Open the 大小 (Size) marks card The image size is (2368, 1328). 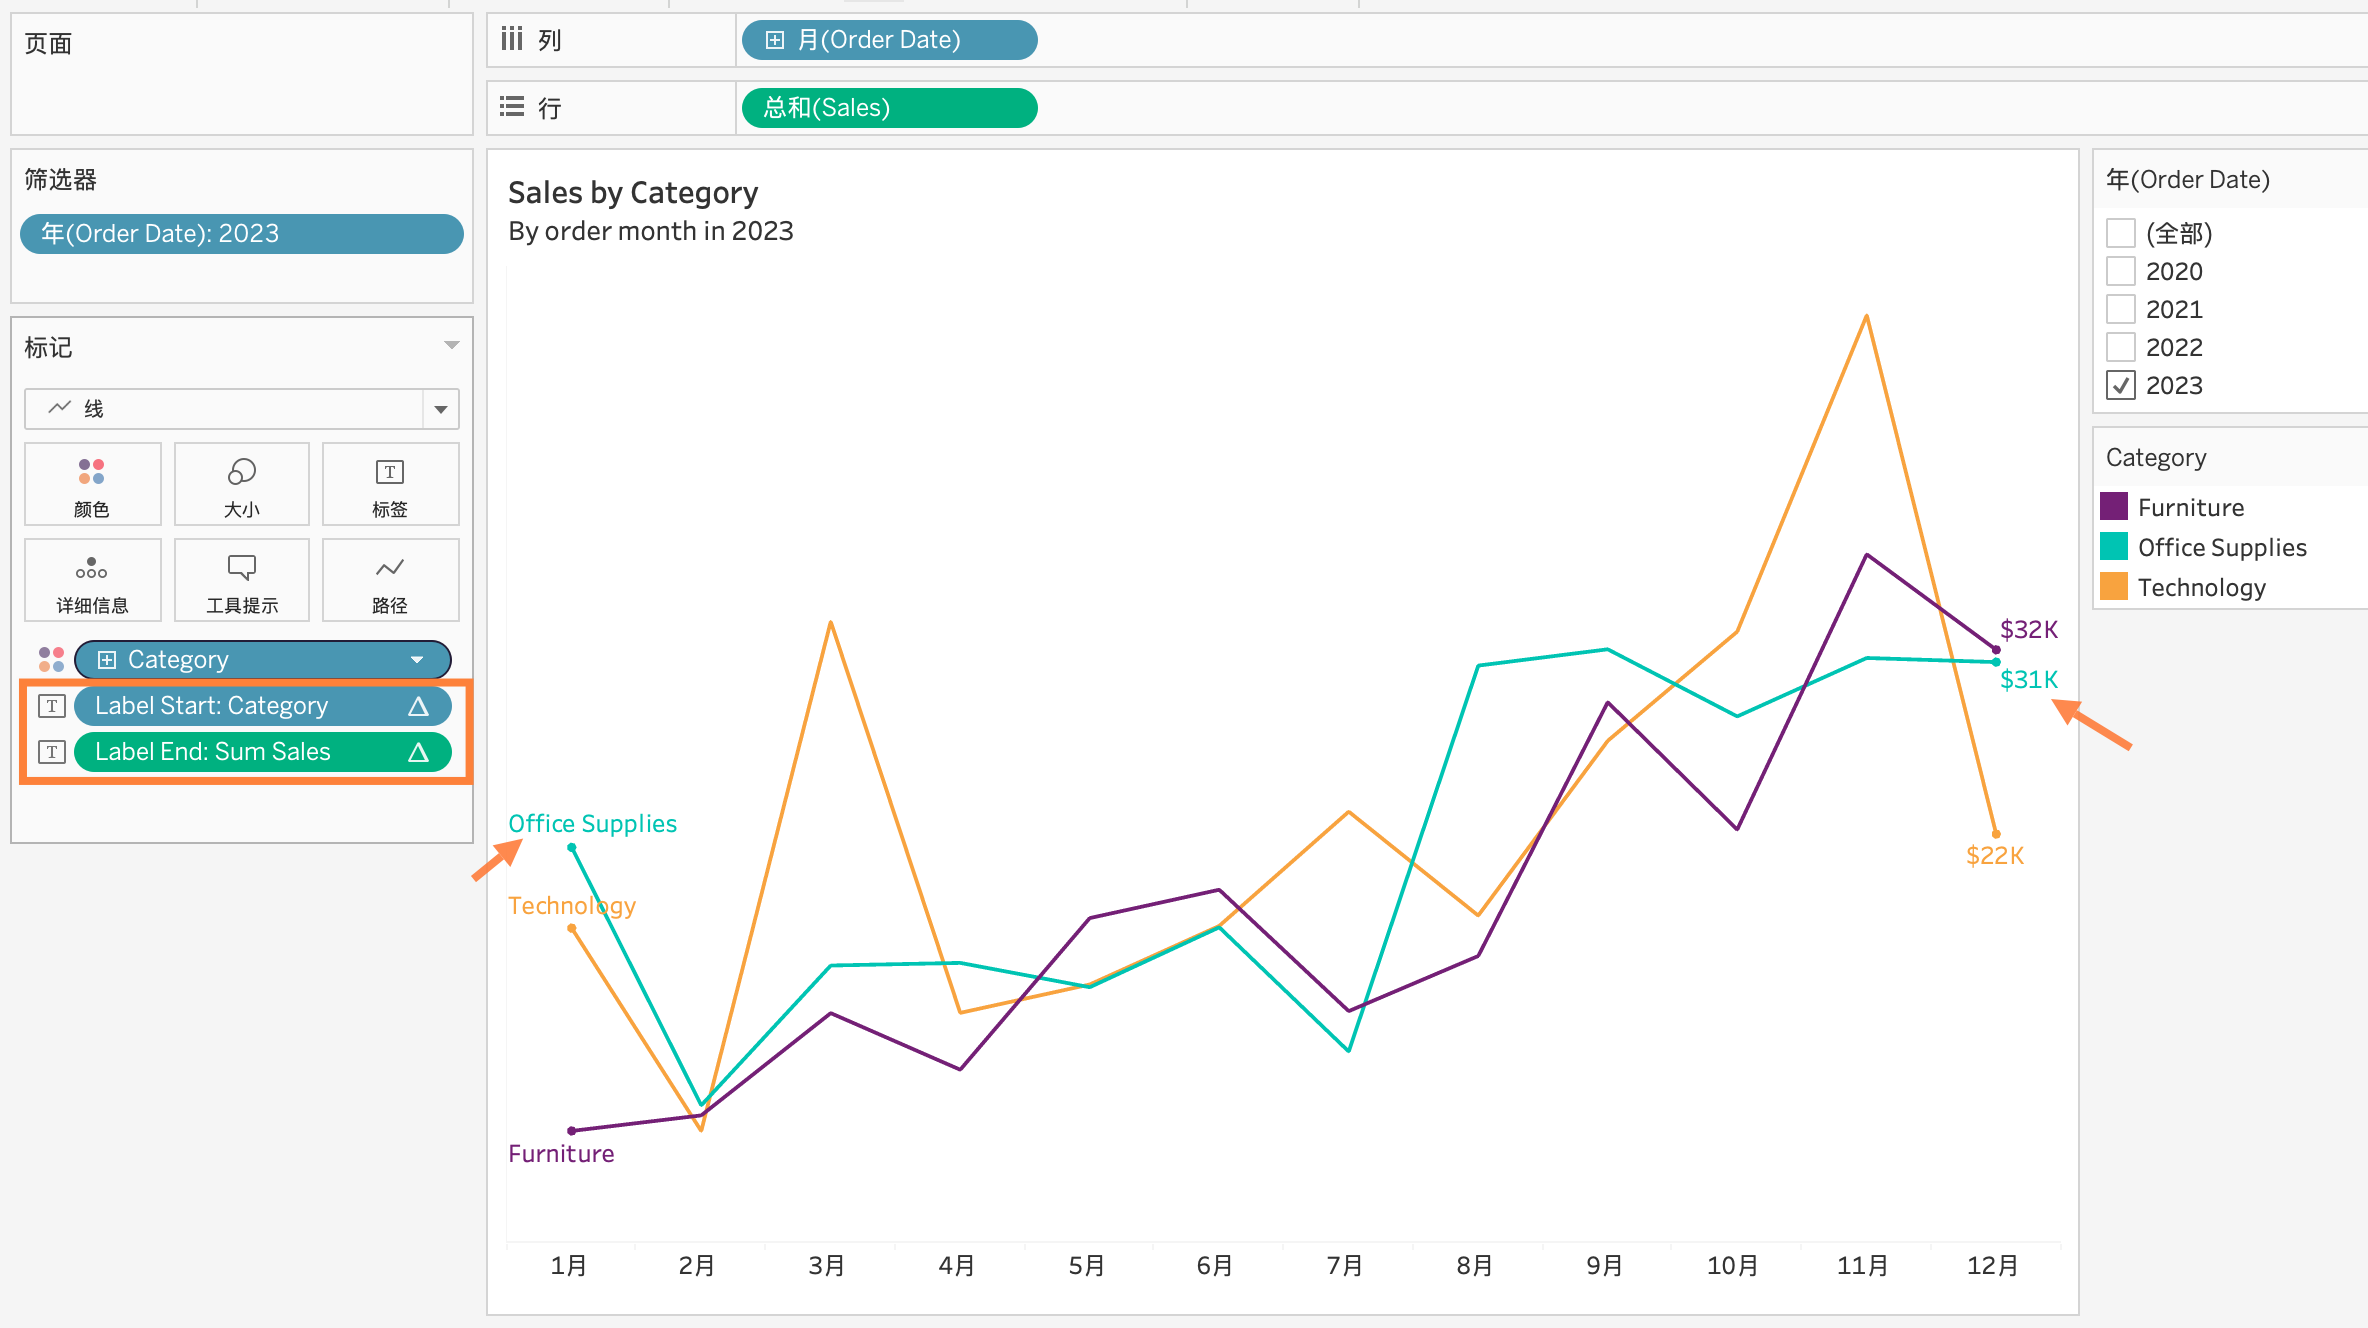tap(241, 484)
